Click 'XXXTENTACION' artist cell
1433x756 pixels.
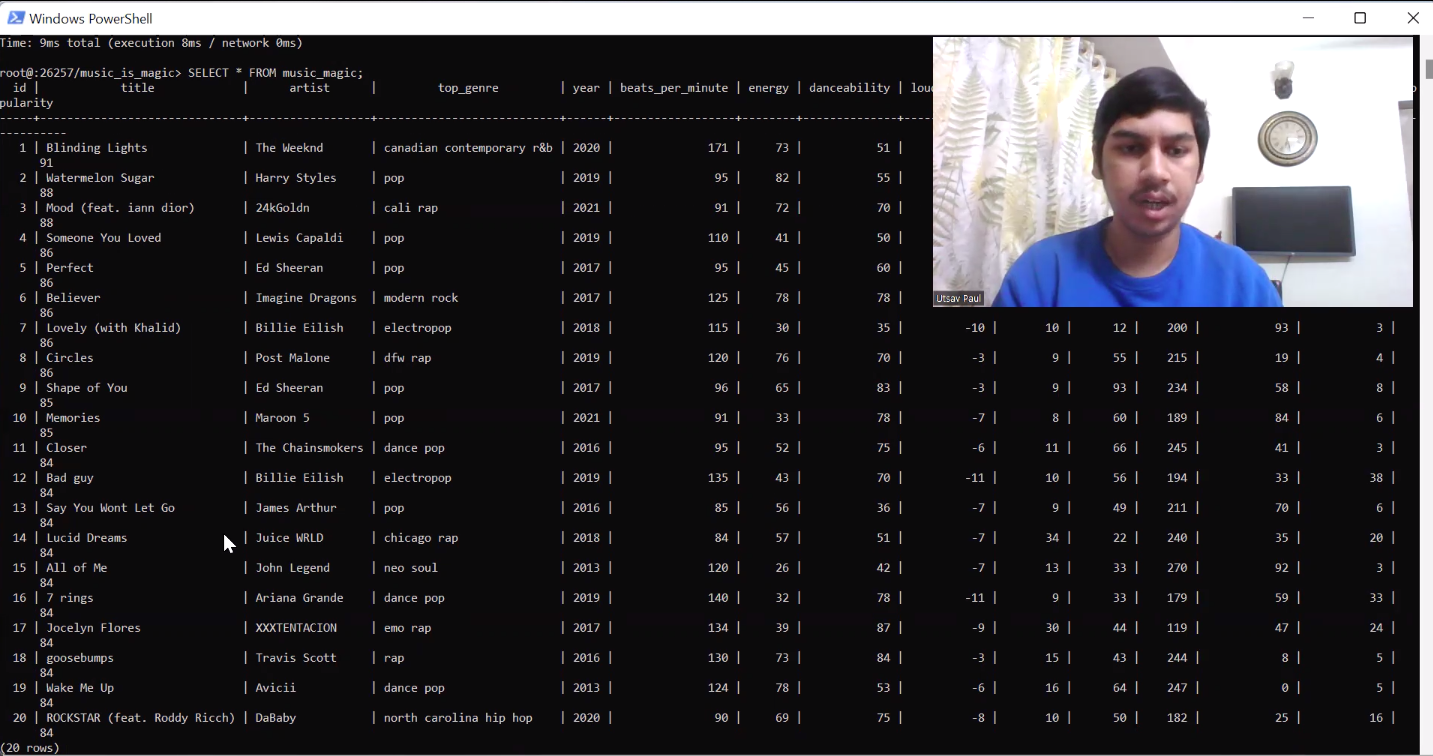coord(296,628)
